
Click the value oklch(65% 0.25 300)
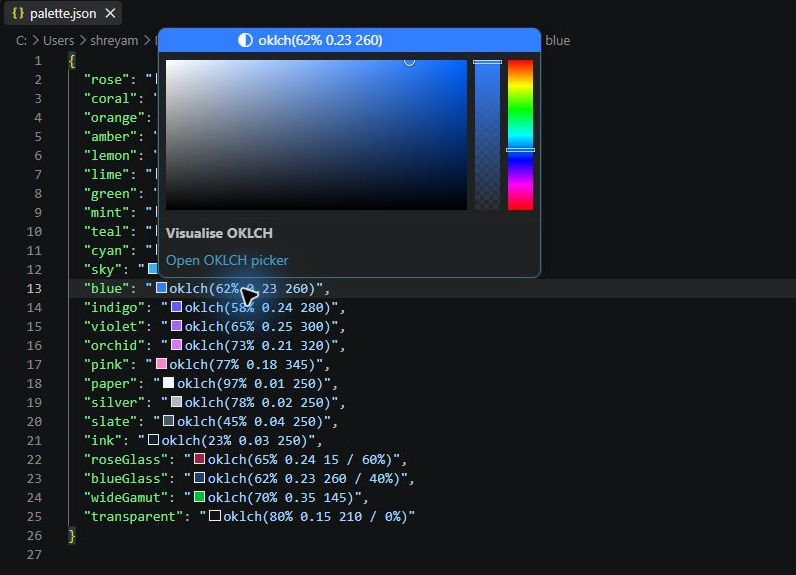tap(258, 326)
